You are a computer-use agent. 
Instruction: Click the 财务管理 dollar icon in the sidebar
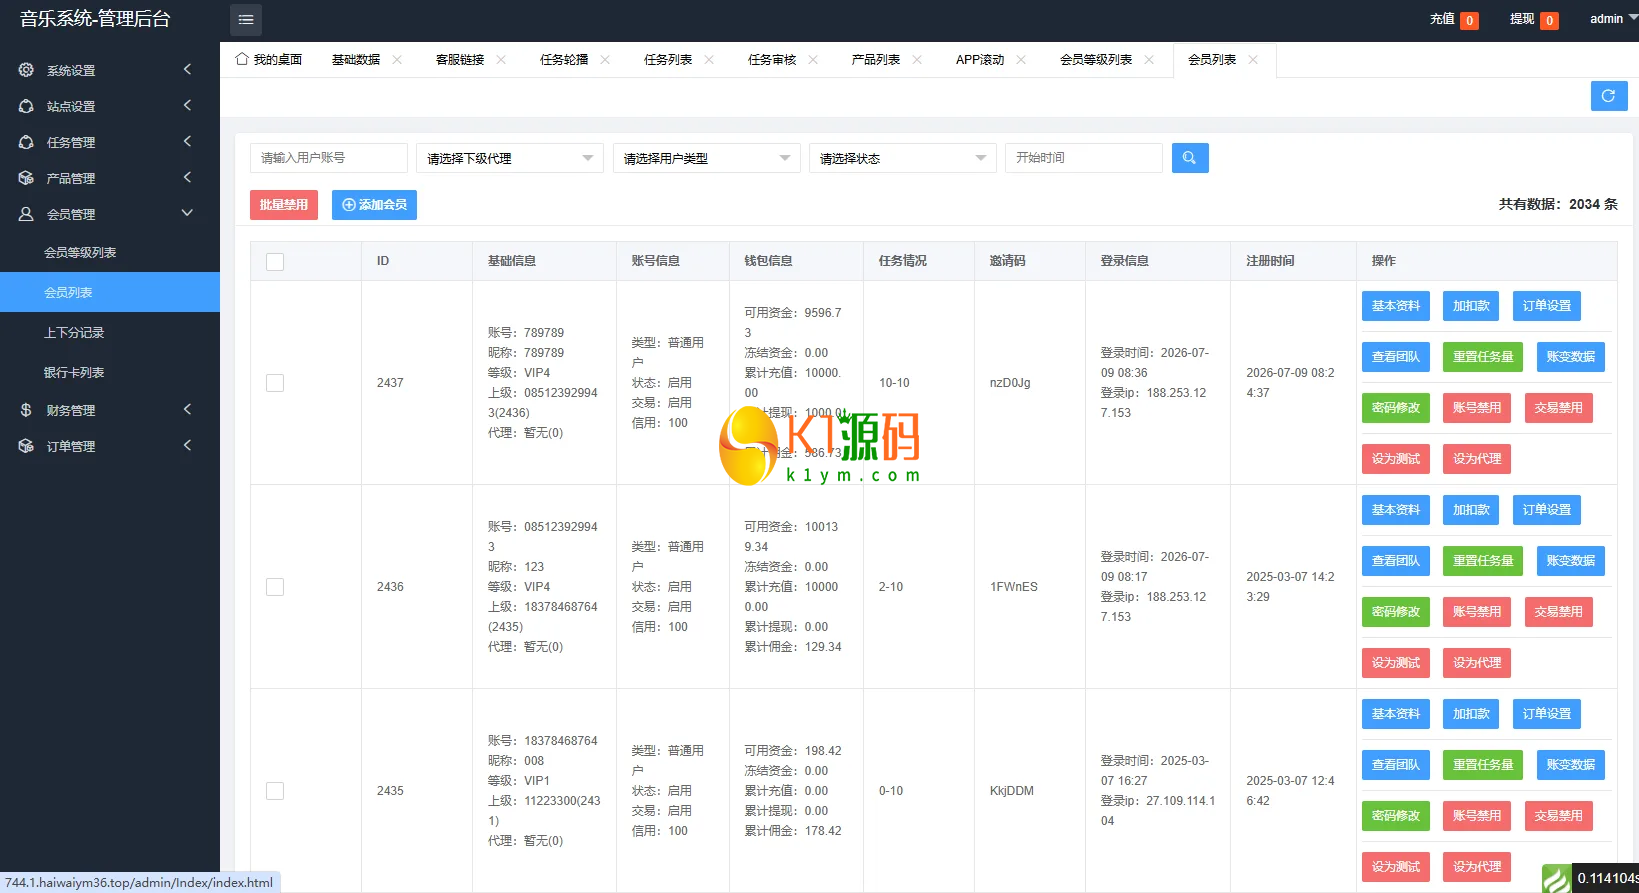[26, 410]
